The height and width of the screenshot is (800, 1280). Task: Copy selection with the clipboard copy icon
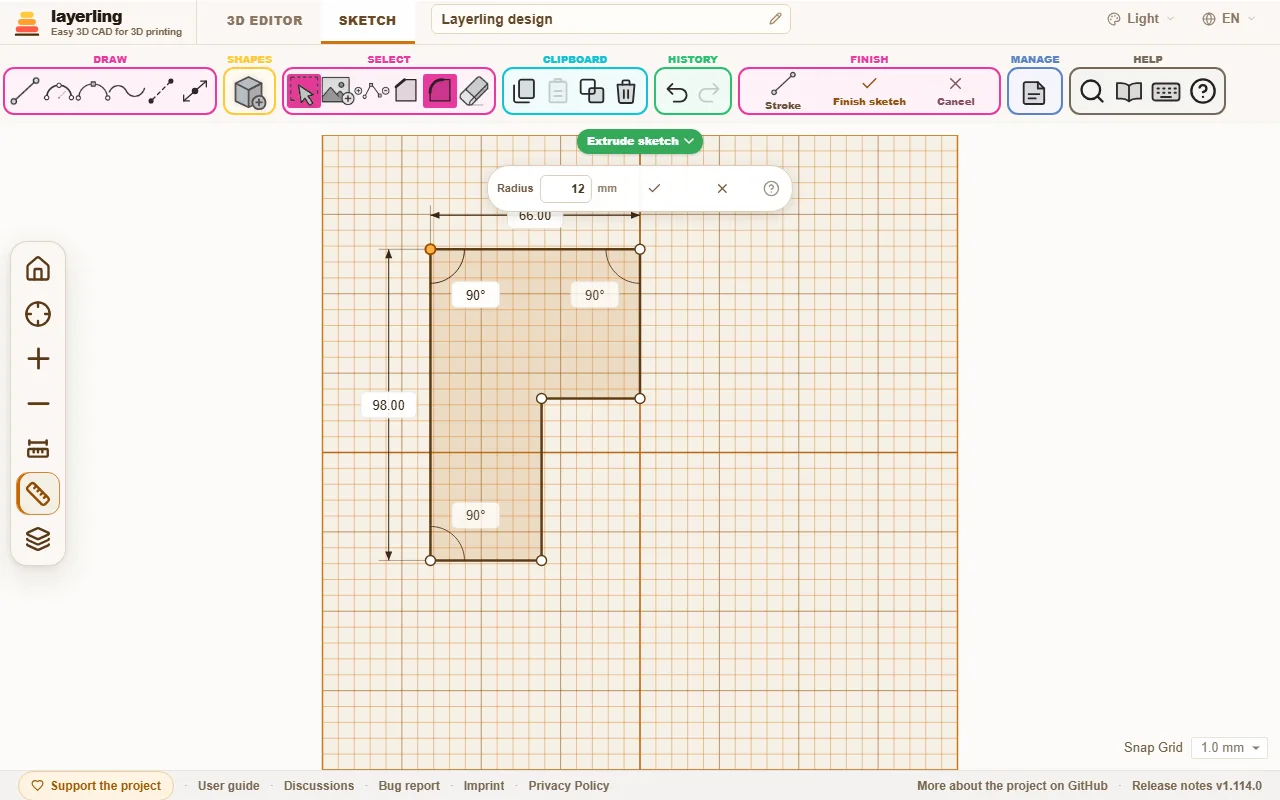(x=524, y=92)
